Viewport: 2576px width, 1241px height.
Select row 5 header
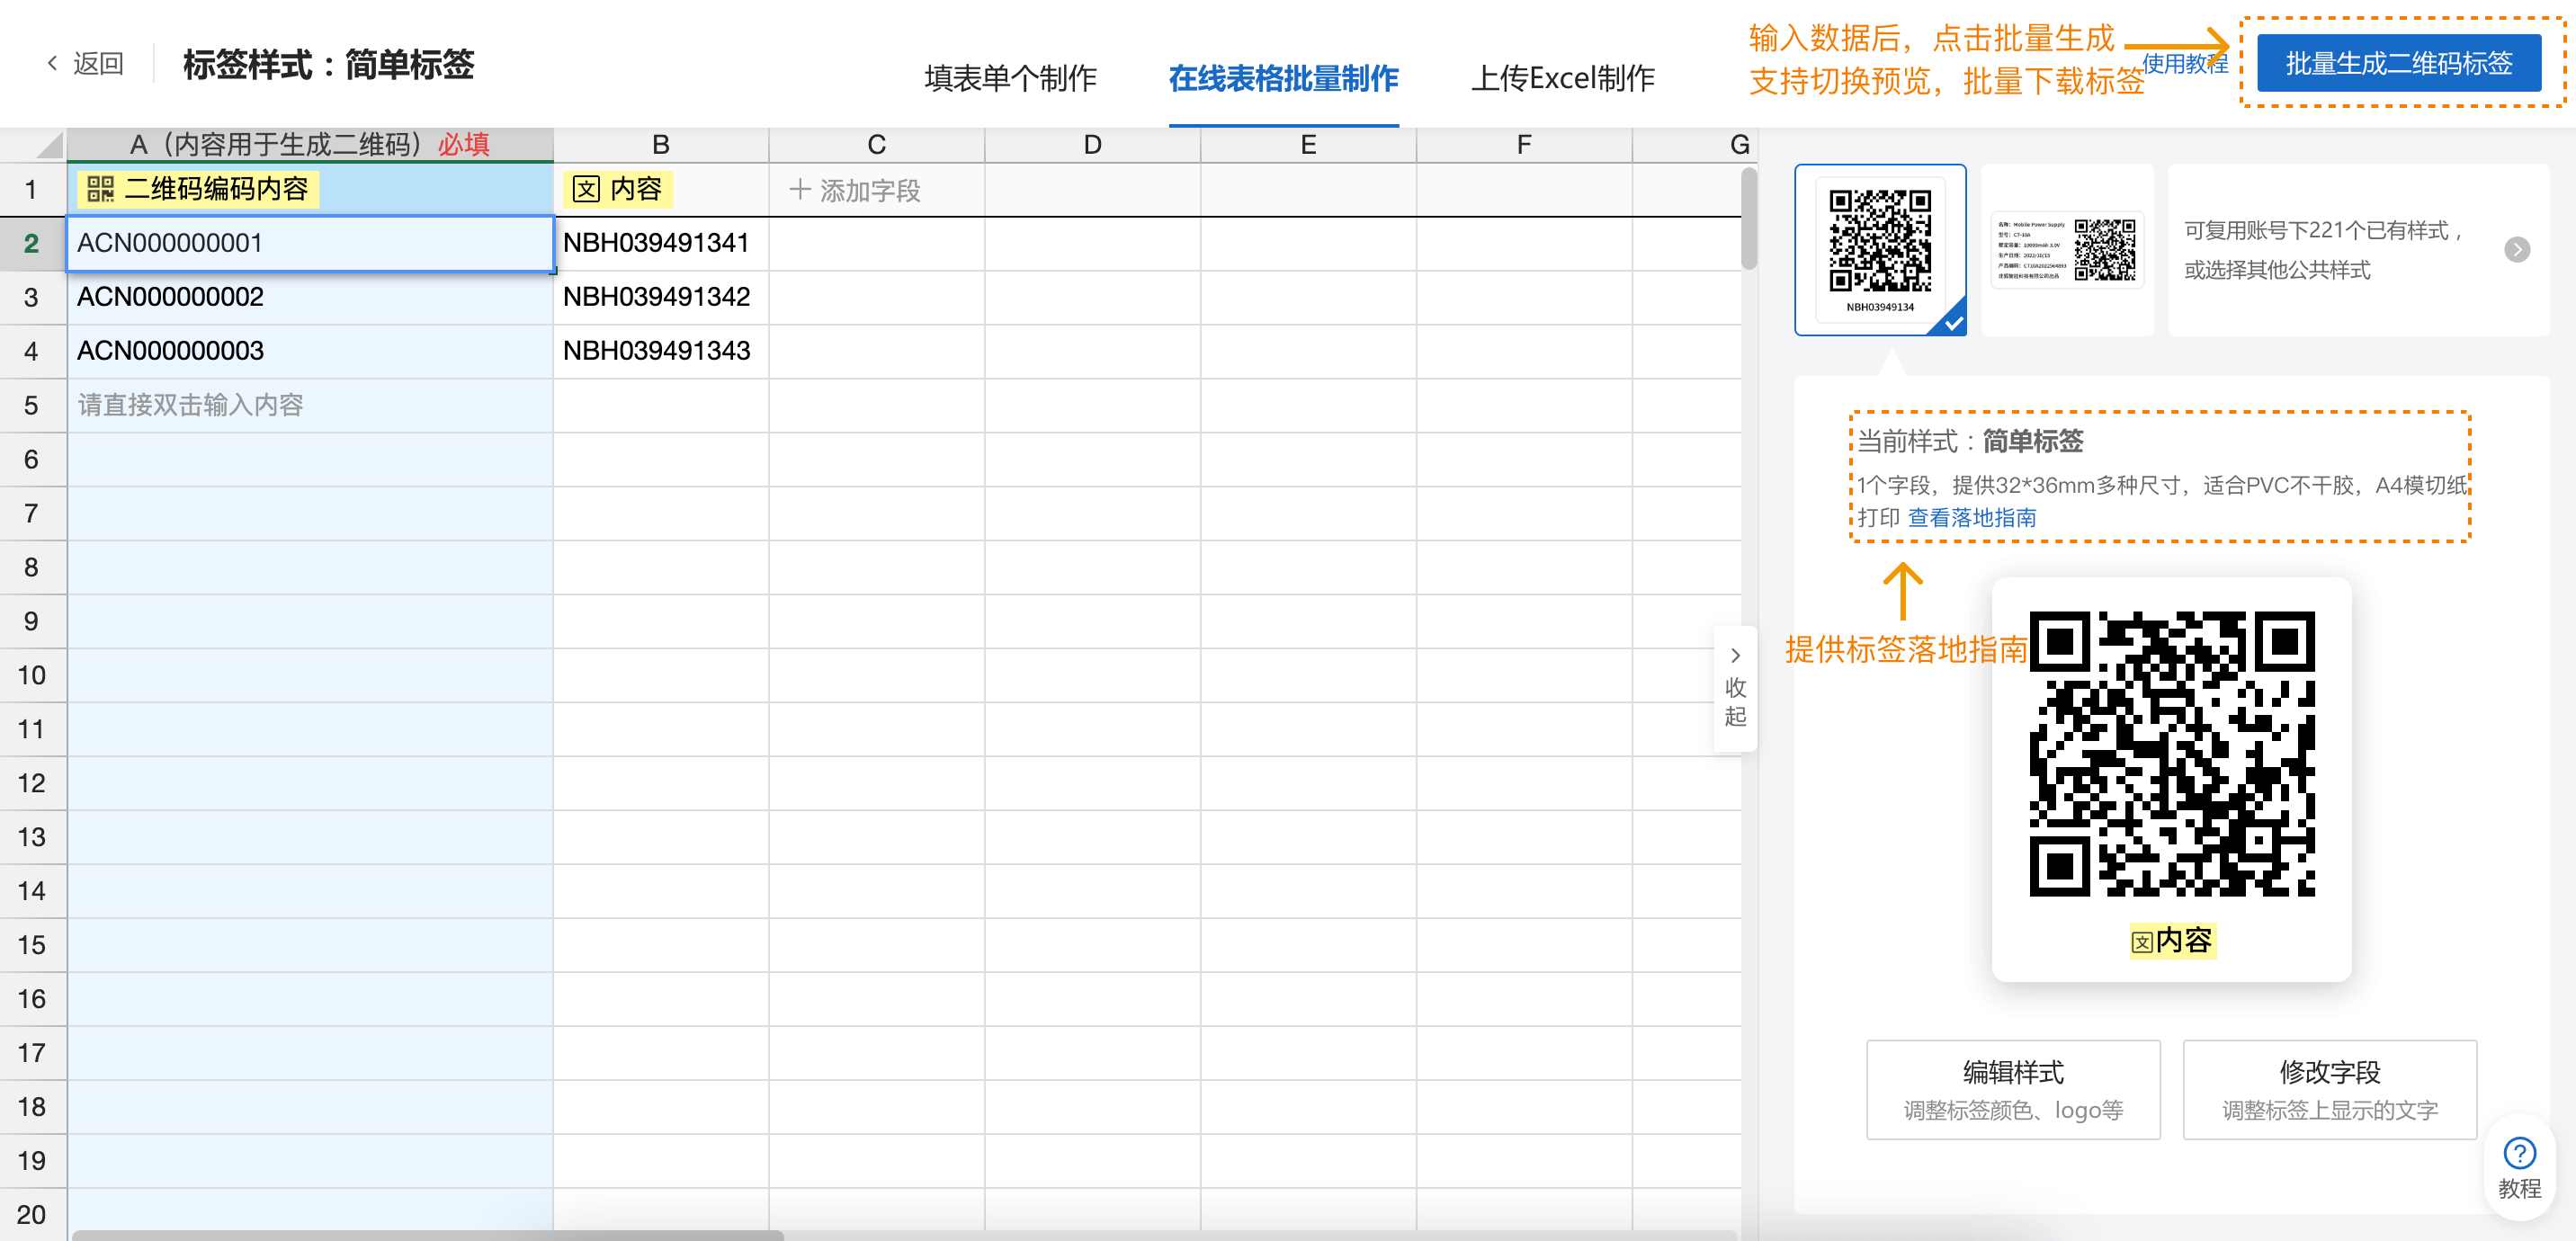click(x=33, y=405)
